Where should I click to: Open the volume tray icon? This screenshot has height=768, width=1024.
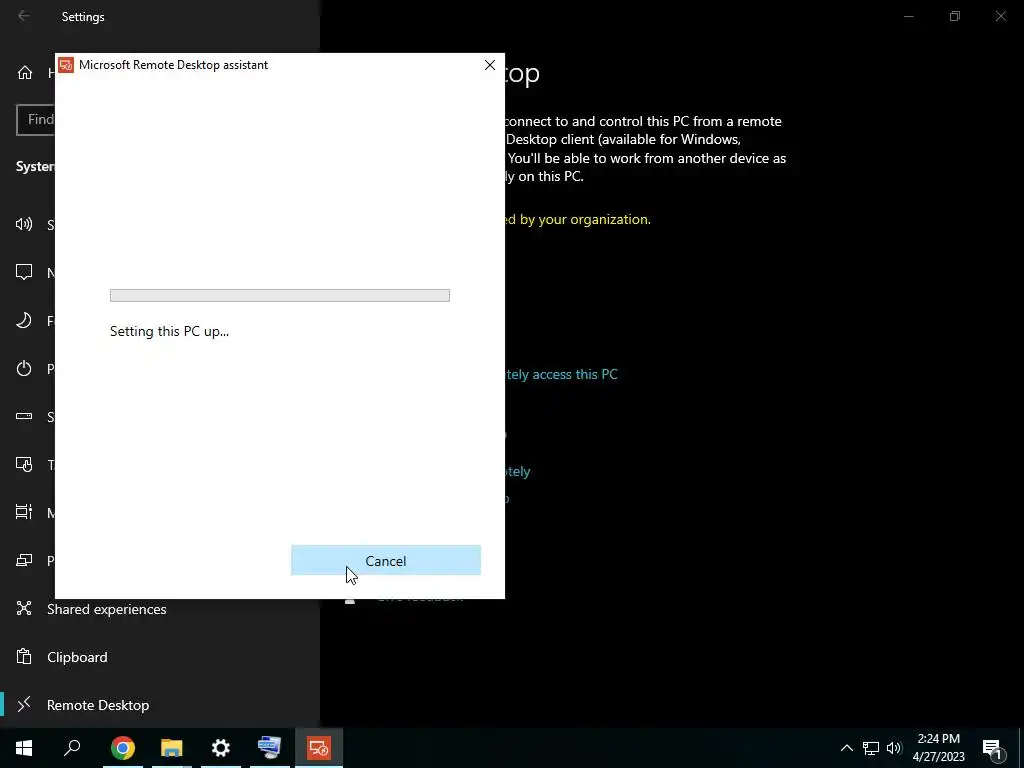pyautogui.click(x=894, y=748)
